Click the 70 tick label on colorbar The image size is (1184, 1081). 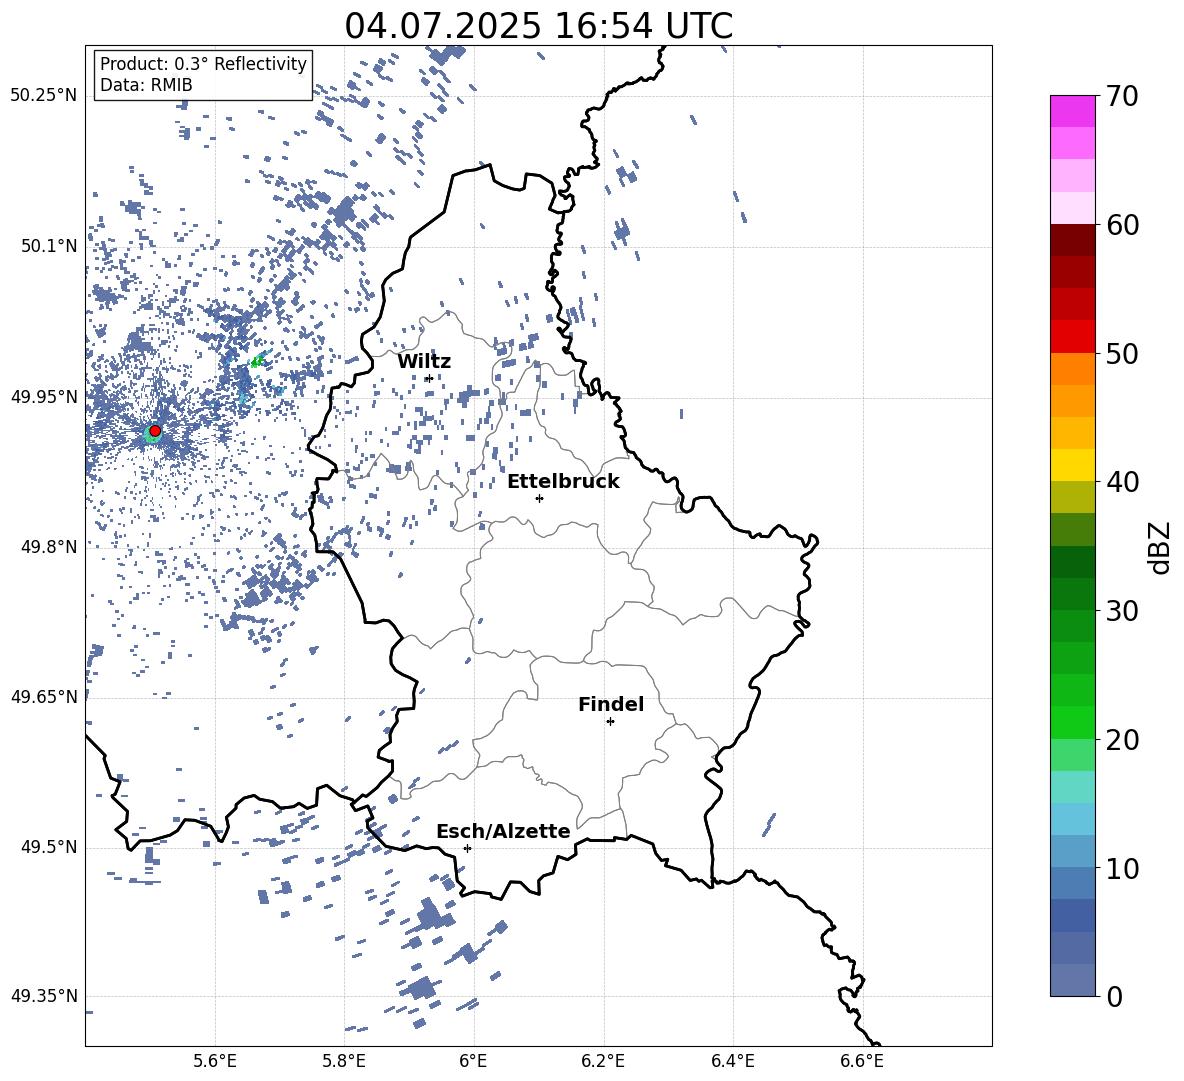click(1121, 96)
